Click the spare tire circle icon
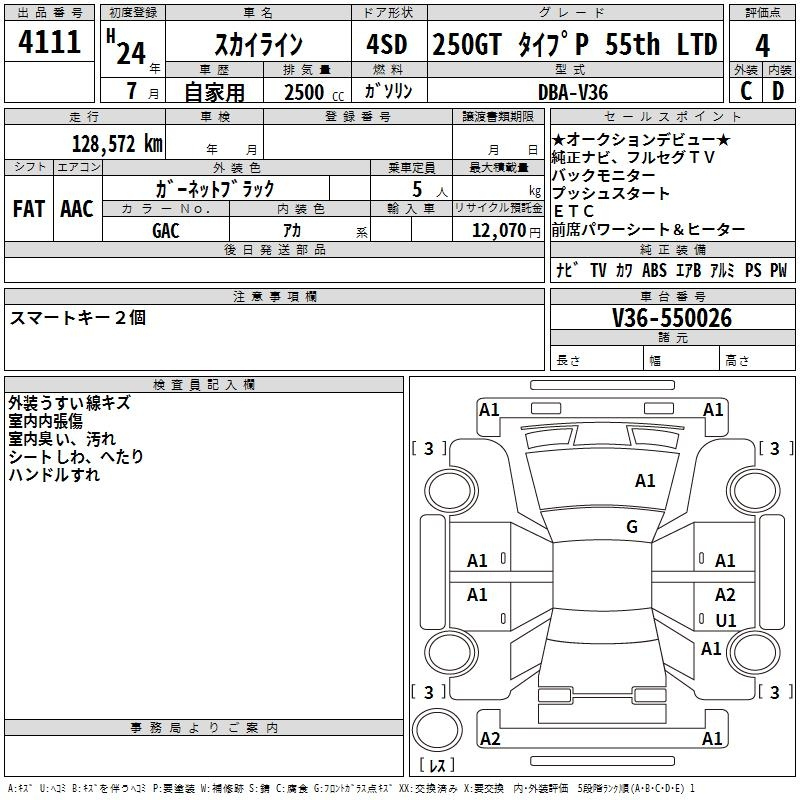800x800 pixels. (437, 729)
